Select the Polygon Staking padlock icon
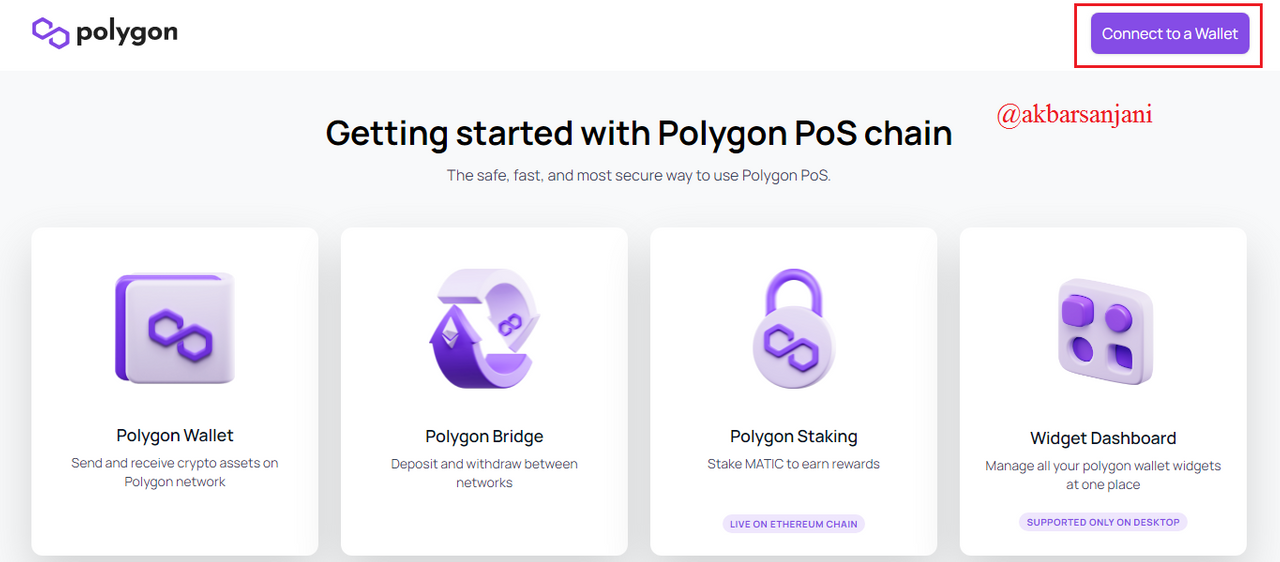The height and width of the screenshot is (562, 1280). click(x=794, y=328)
